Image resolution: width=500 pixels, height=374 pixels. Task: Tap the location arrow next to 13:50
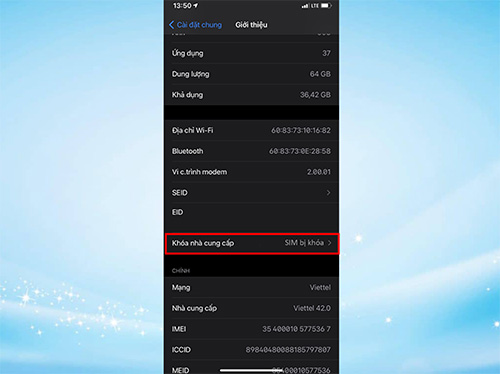pos(195,6)
